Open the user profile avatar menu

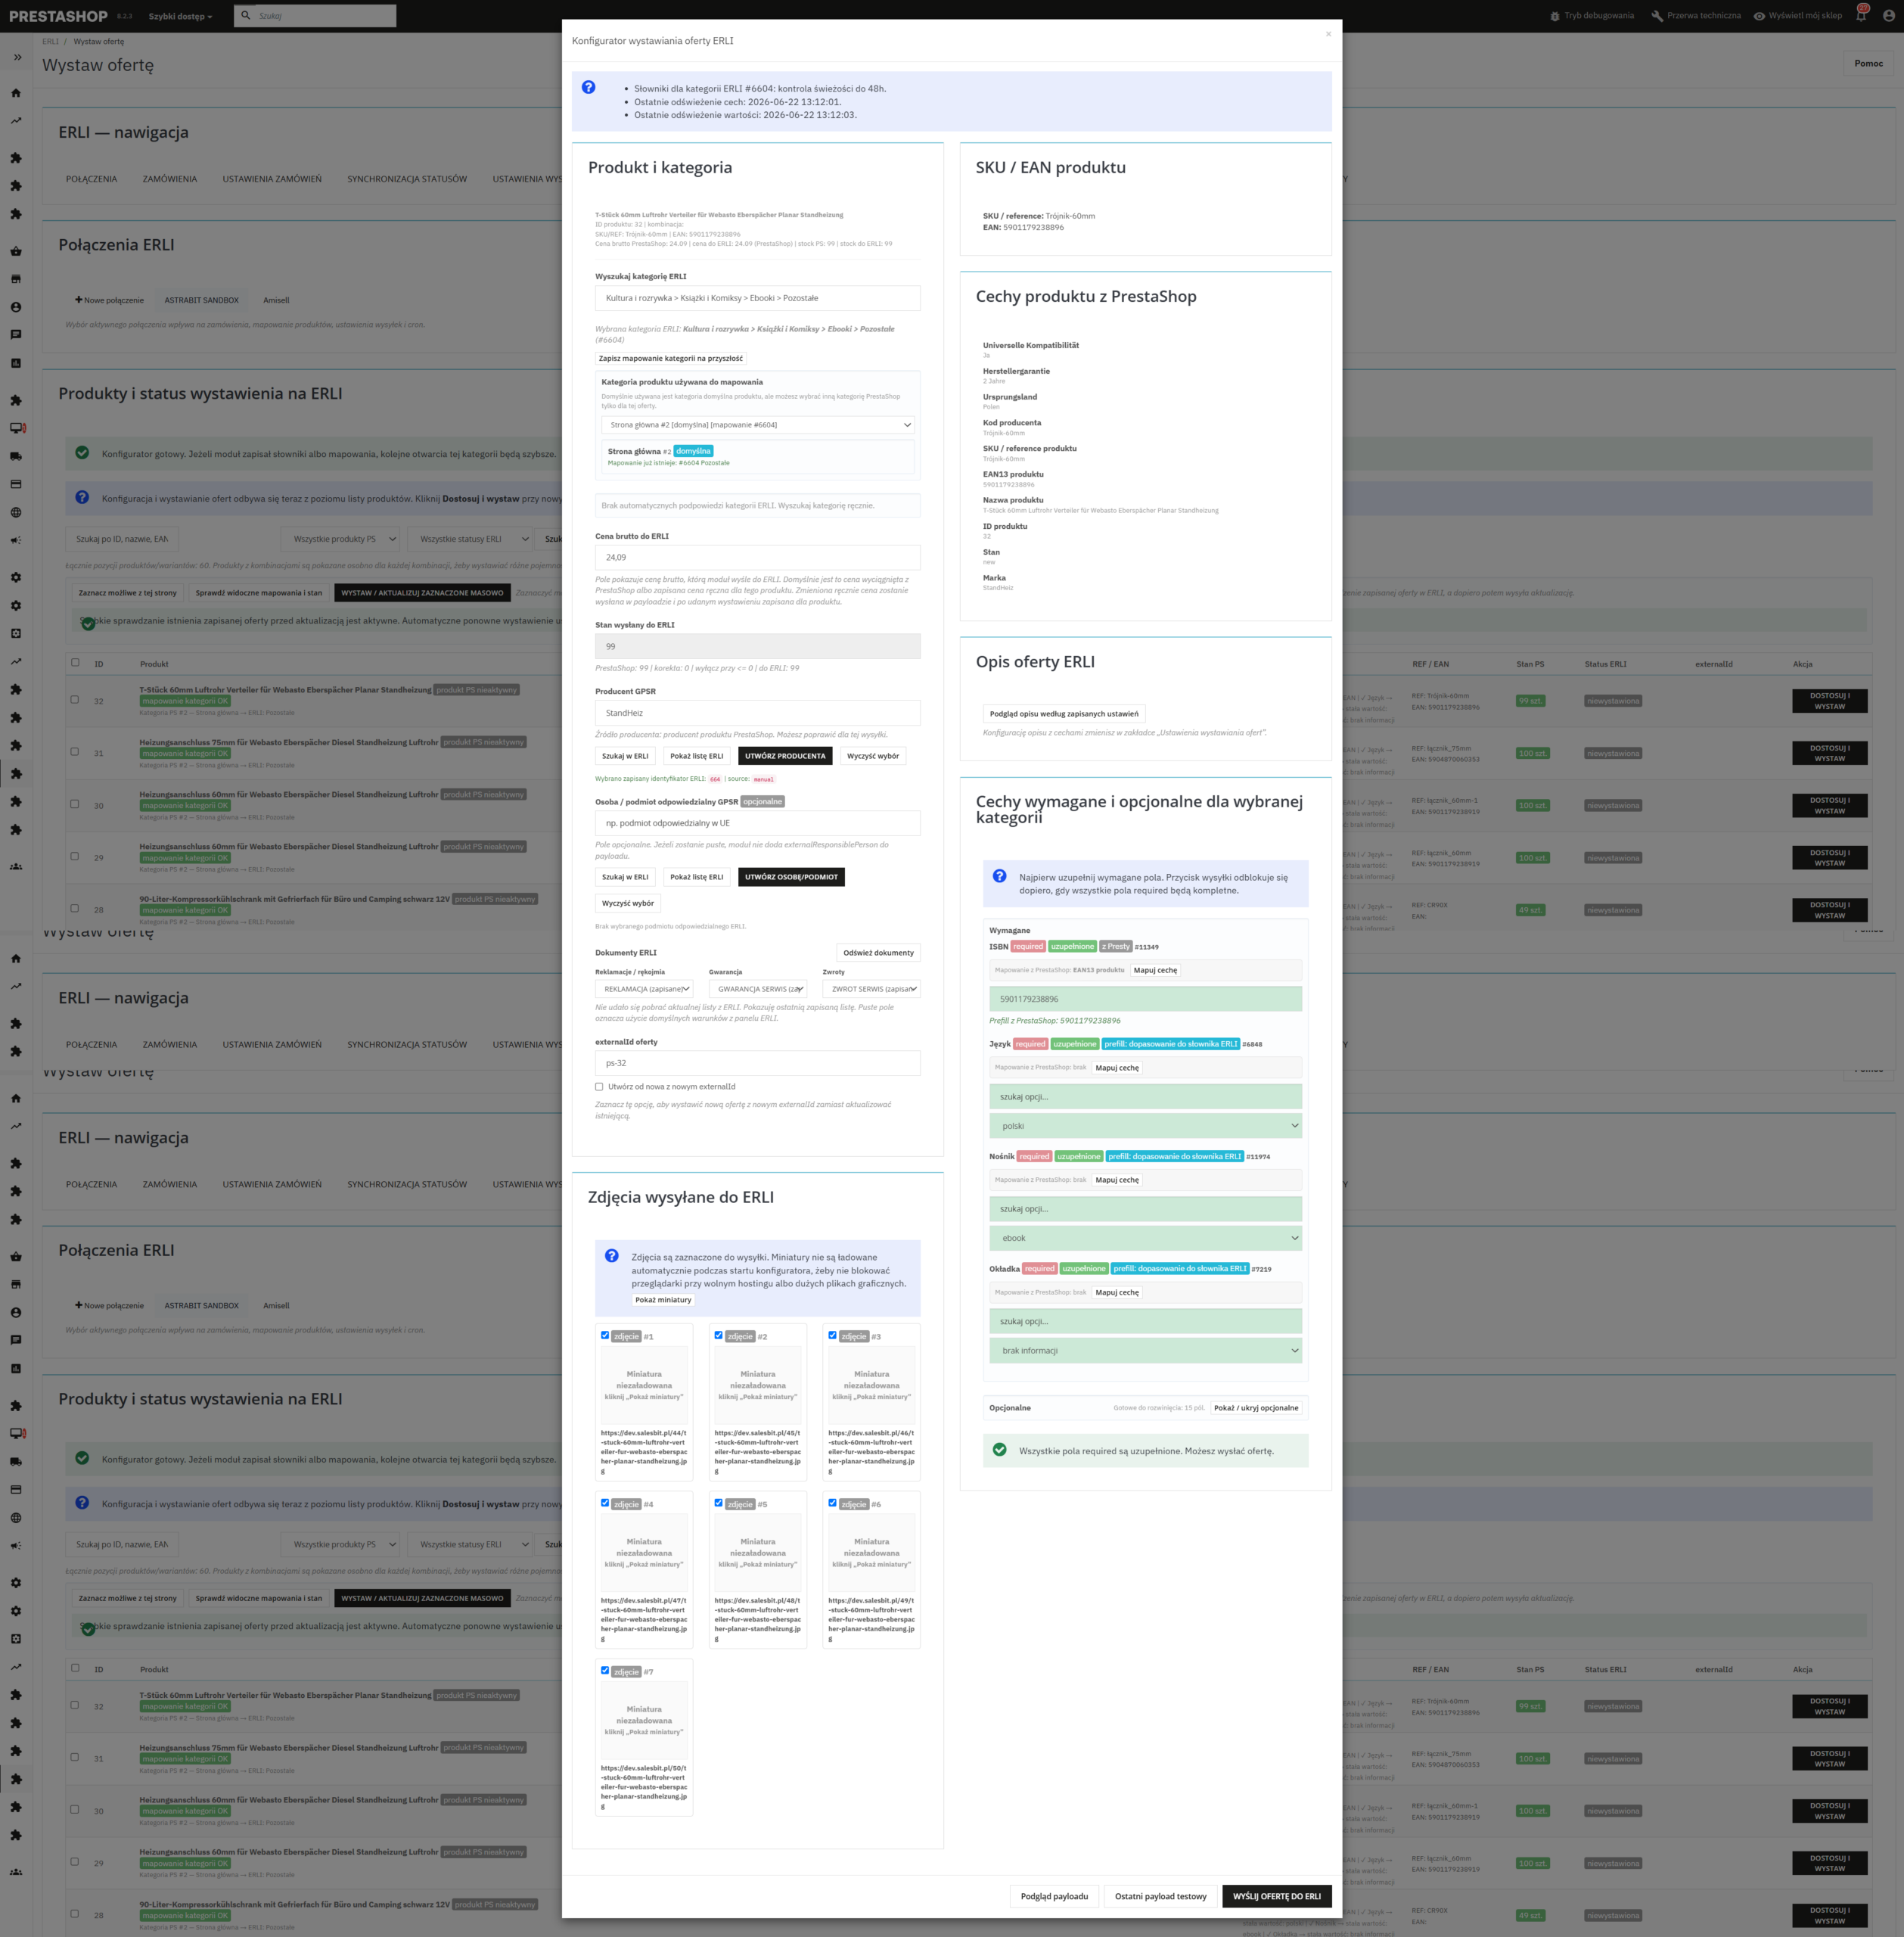pos(1889,16)
